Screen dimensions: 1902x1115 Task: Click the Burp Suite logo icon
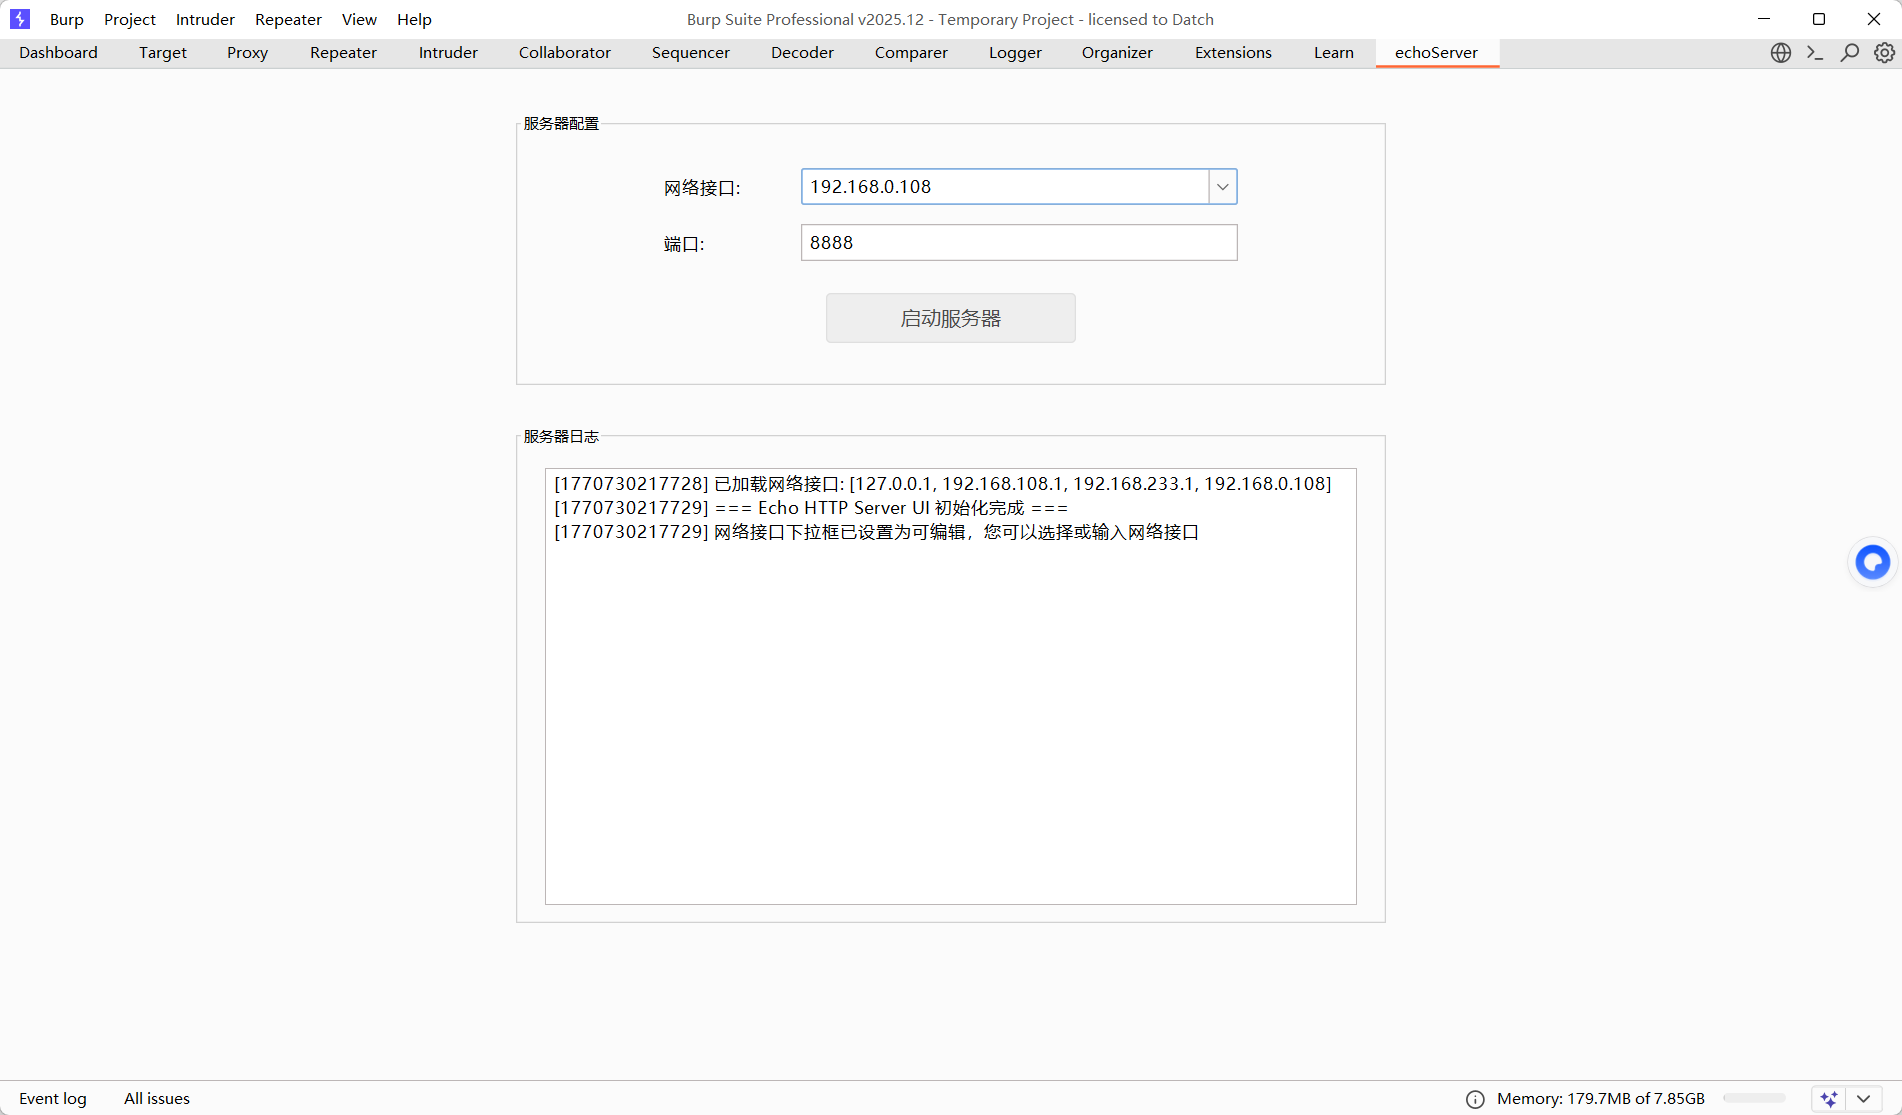20,19
